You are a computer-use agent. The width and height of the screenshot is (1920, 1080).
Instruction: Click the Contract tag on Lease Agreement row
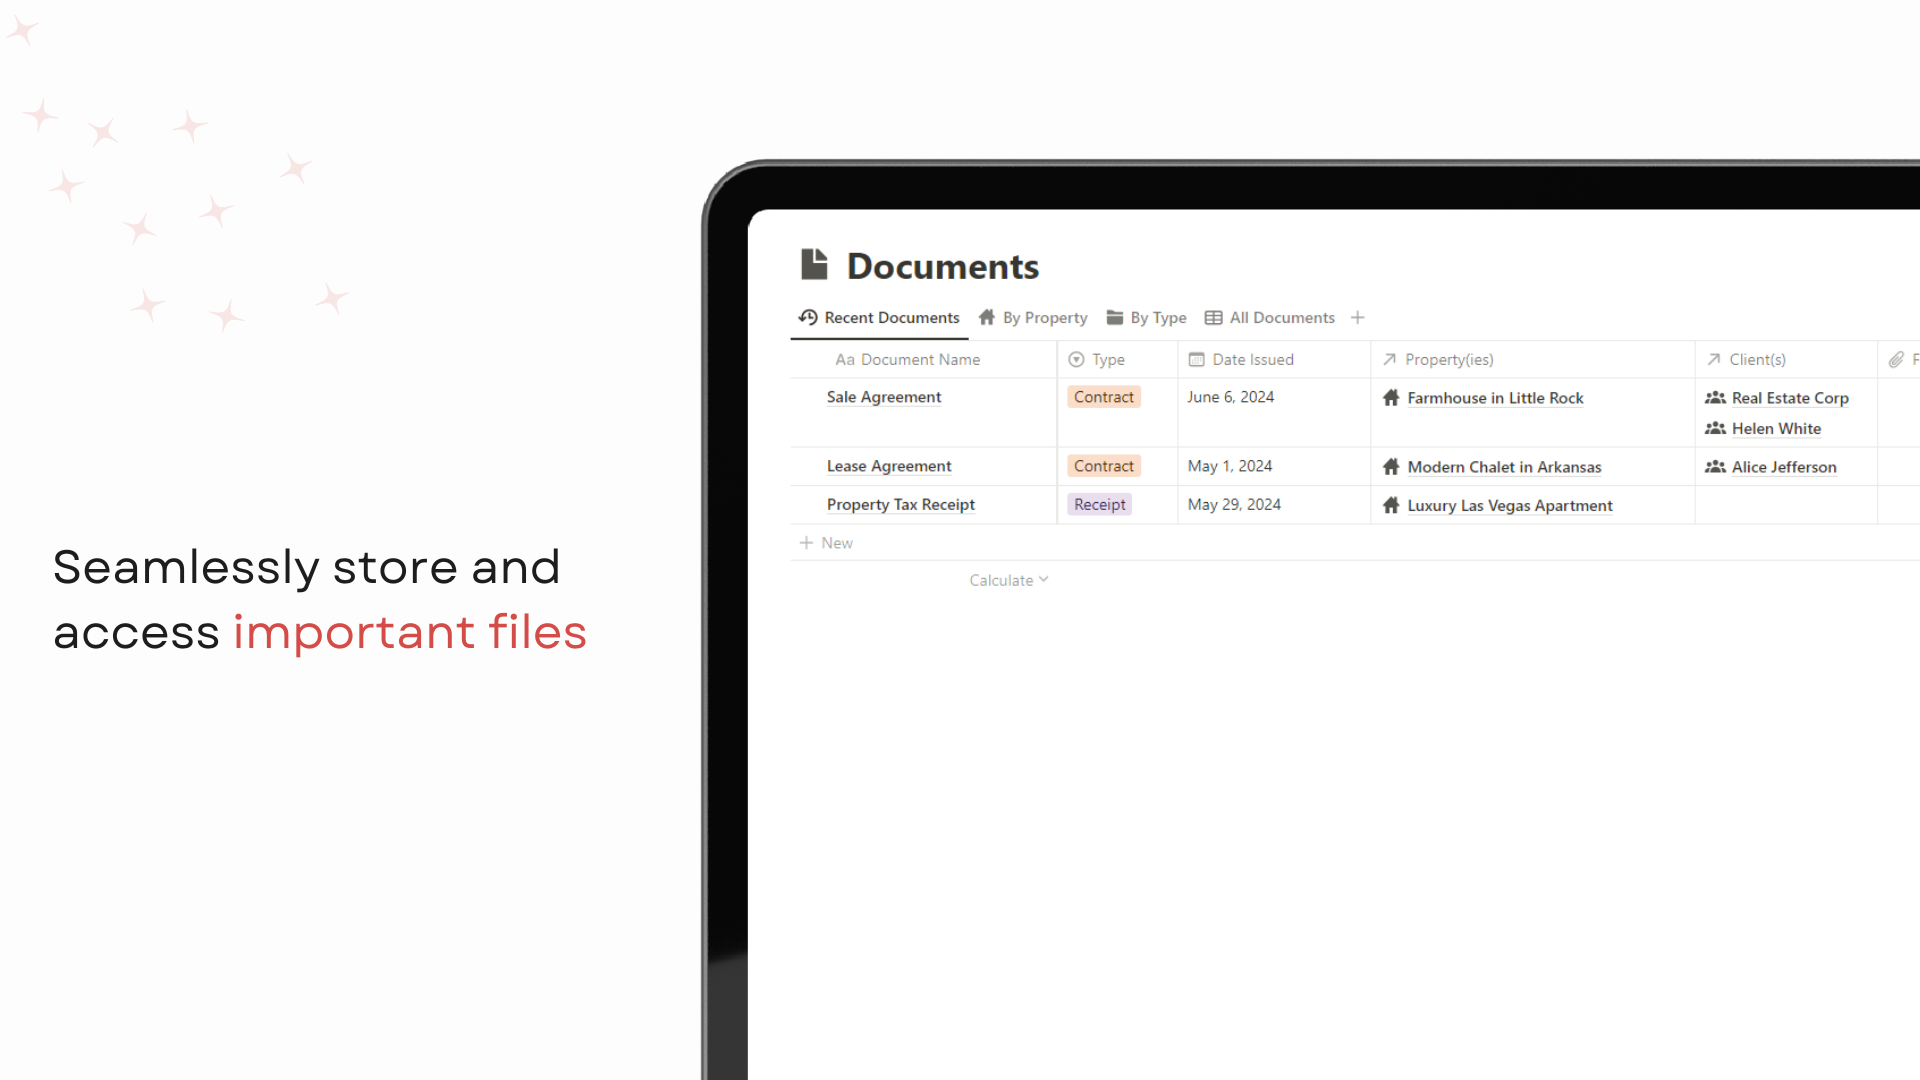point(1104,466)
